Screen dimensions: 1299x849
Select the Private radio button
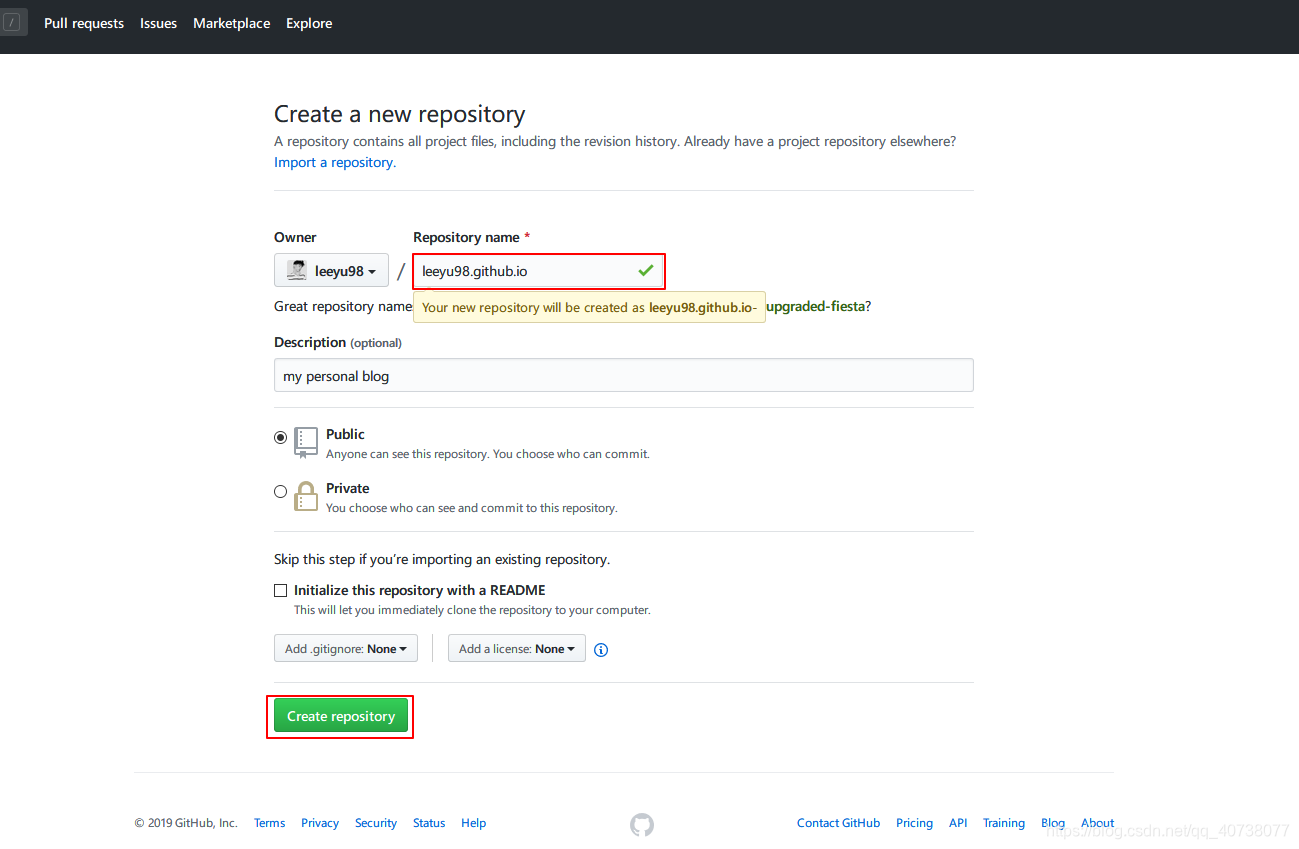coord(280,491)
